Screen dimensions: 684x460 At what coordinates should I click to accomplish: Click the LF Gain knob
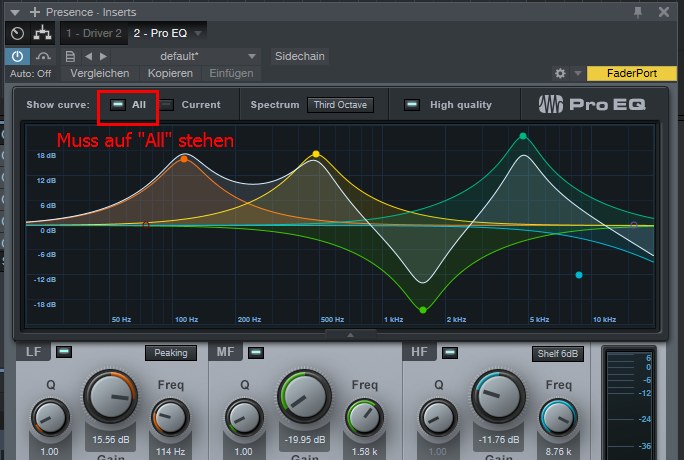pos(110,396)
